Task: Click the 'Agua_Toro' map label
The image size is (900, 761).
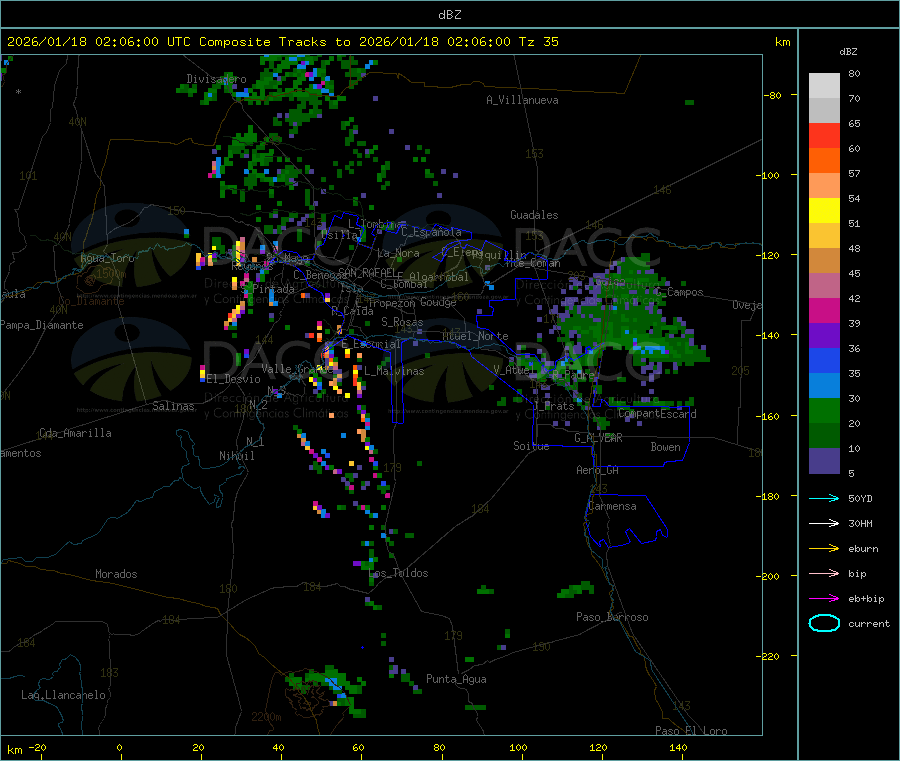Action: (x=107, y=258)
